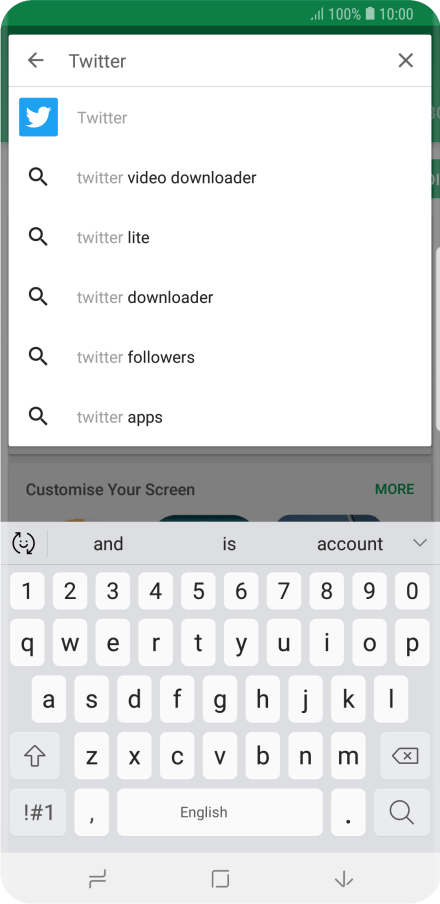Open the emoji keyboard icon
Viewport: 440px width, 904px height.
pyautogui.click(x=24, y=543)
